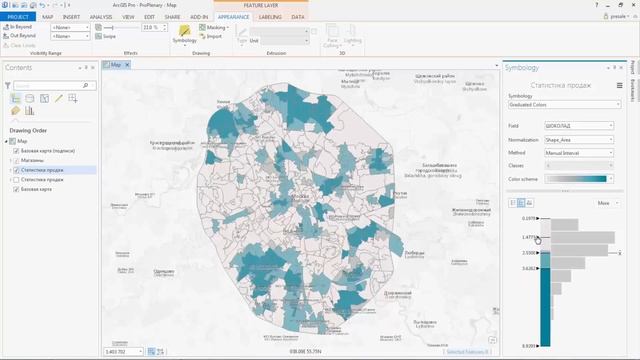
Task: Select List By Drawing Order icon
Action: point(16,98)
